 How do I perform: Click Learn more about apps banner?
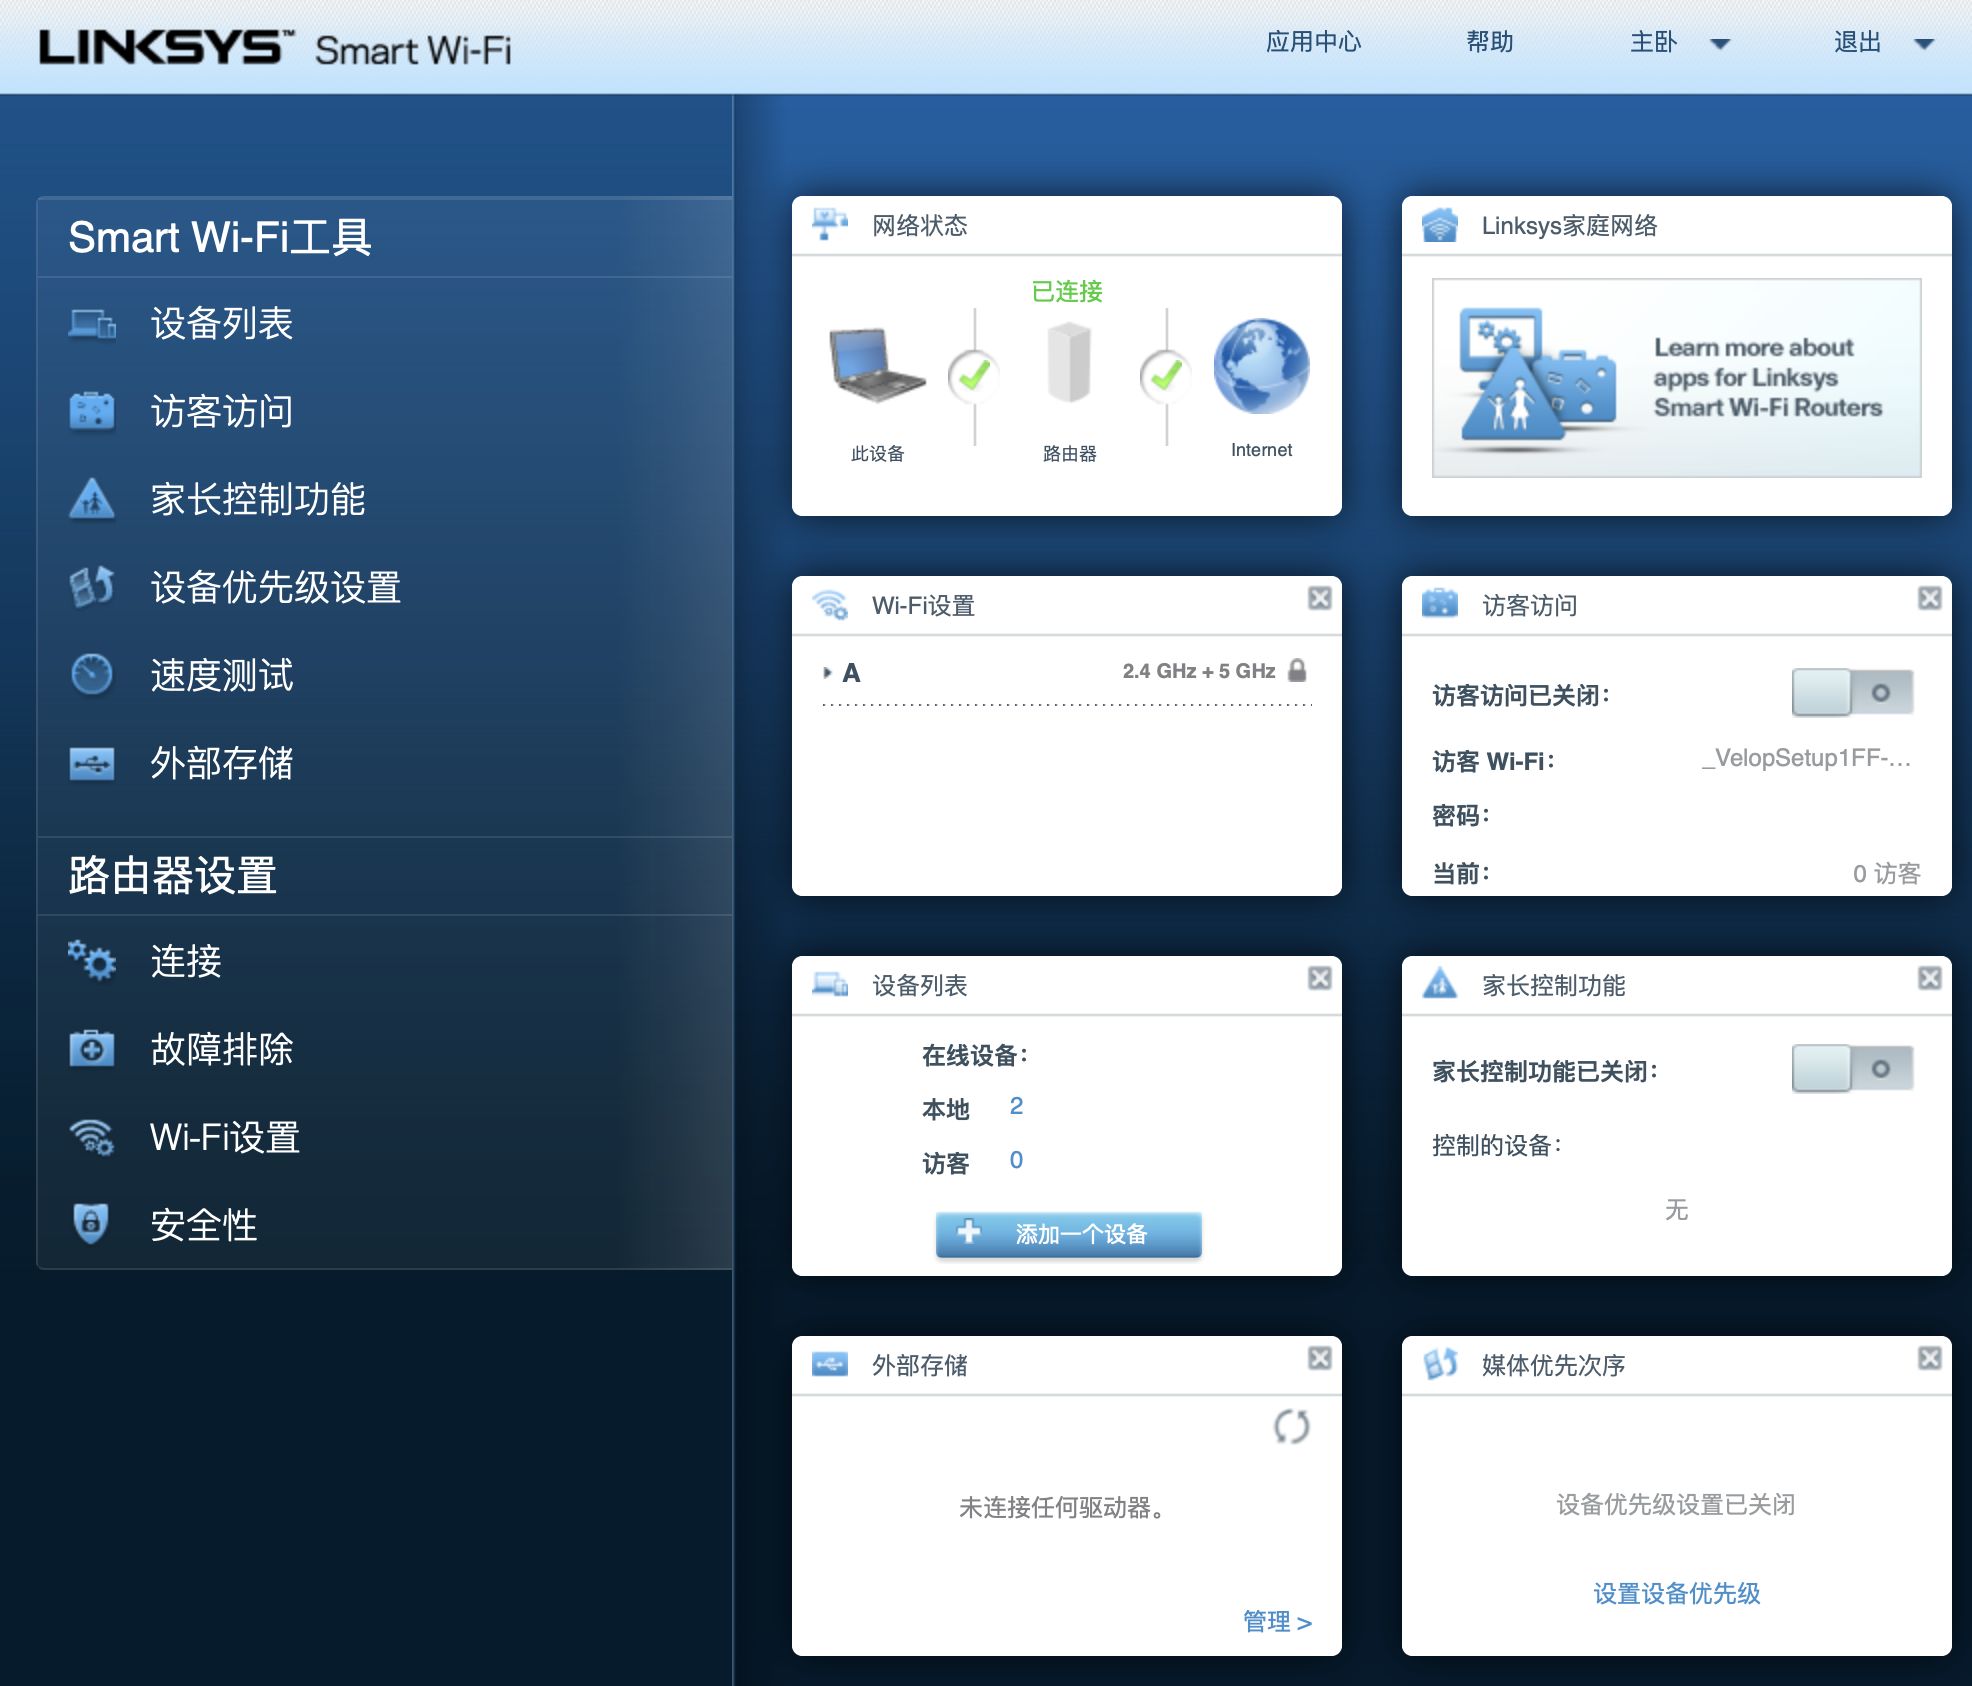point(1676,378)
